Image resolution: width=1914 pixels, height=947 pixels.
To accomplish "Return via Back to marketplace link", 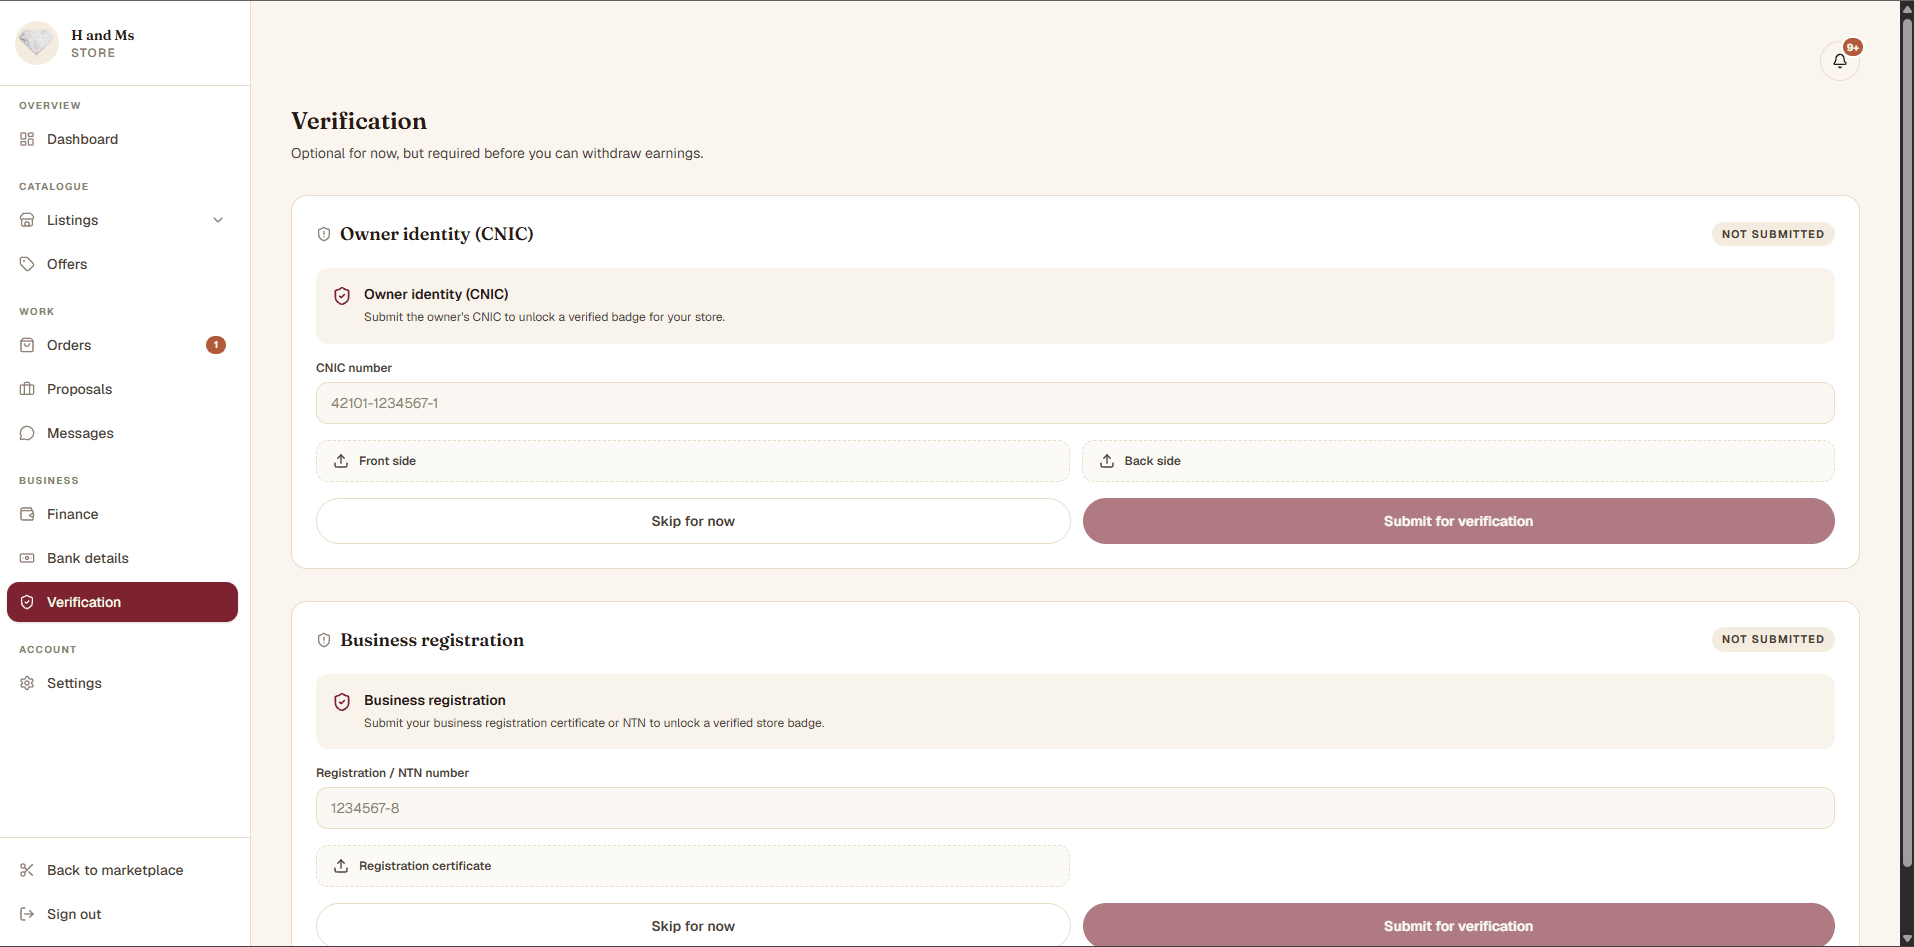I will pyautogui.click(x=122, y=870).
